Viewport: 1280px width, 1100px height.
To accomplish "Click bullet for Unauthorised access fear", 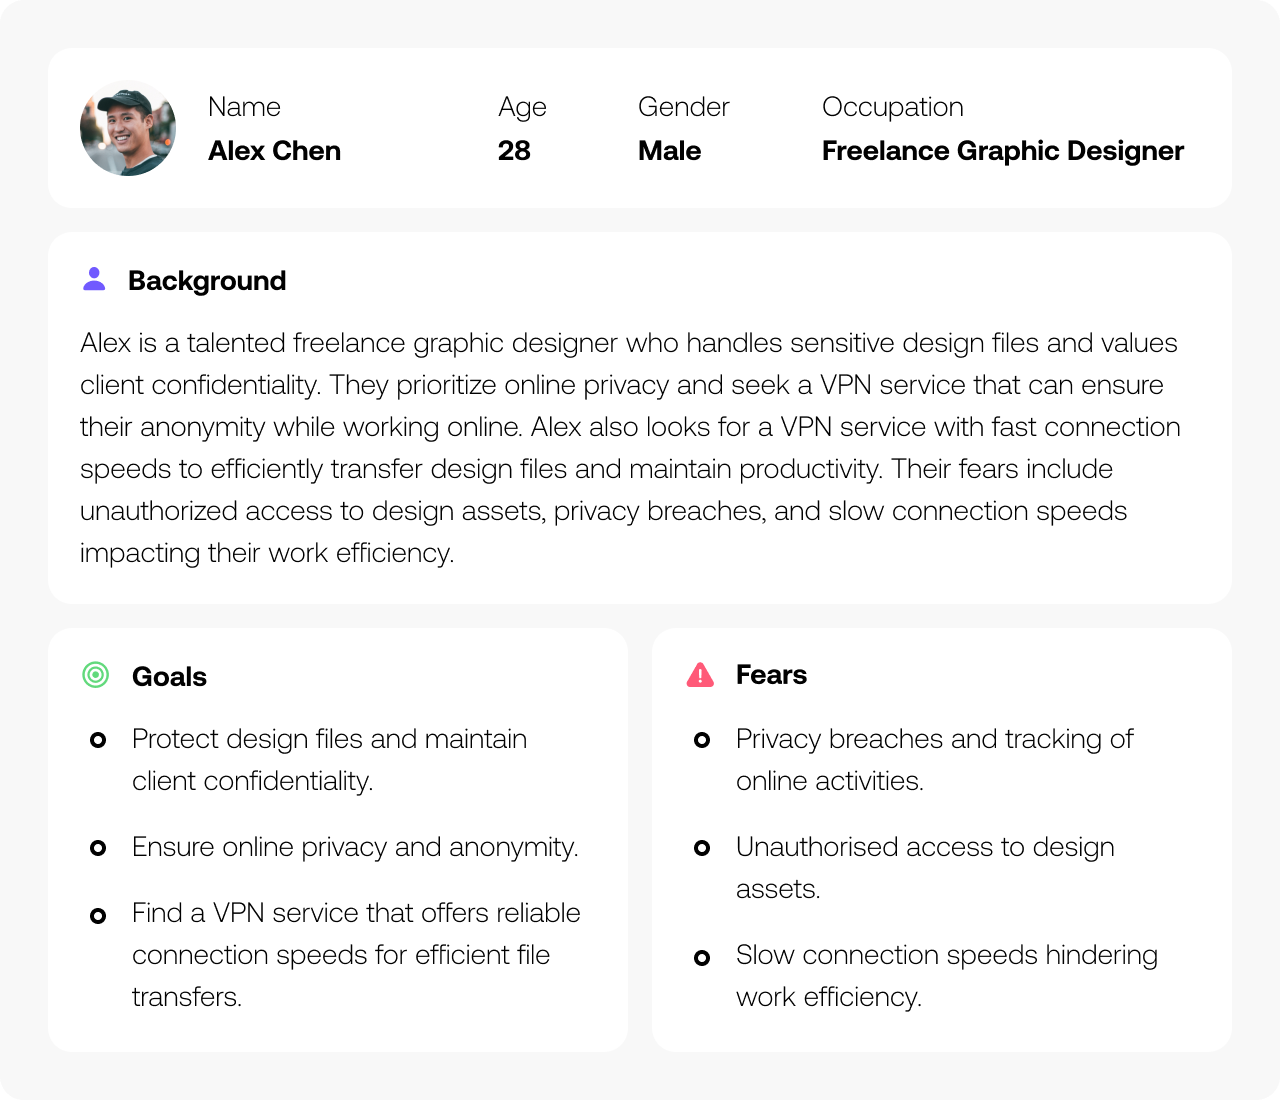I will click(702, 848).
